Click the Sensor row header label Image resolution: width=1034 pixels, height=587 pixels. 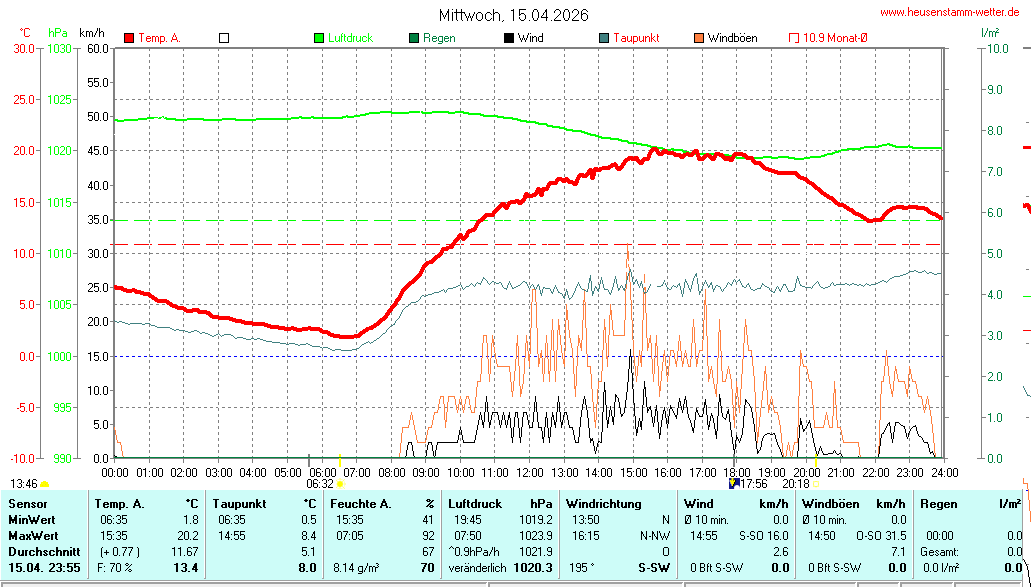pos(27,504)
